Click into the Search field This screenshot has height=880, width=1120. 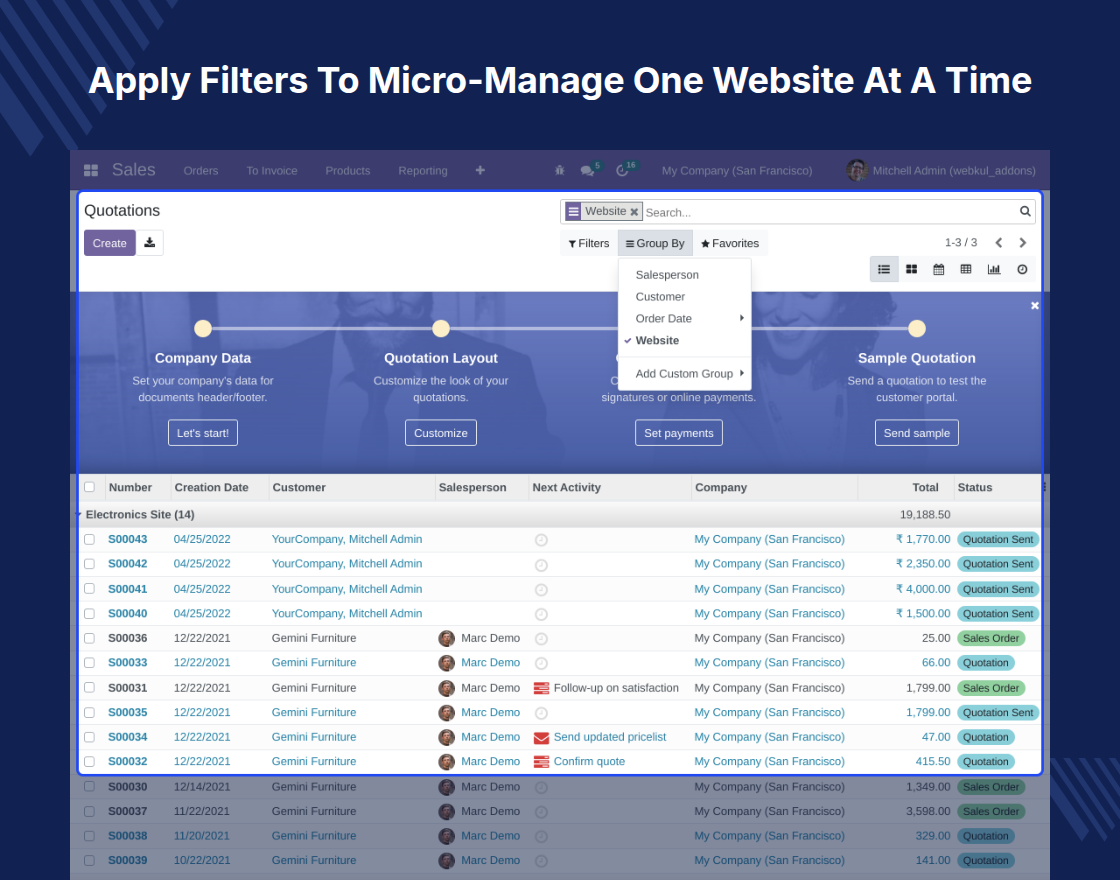point(829,212)
